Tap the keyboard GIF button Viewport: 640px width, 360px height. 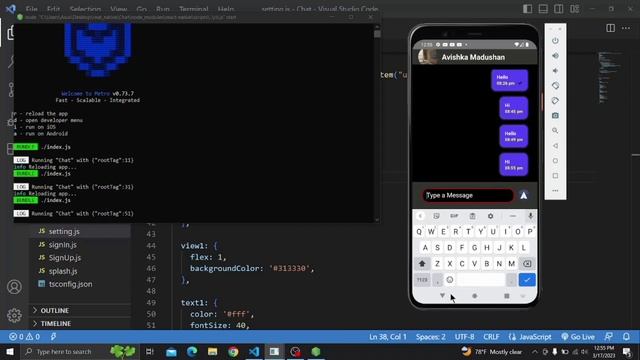[x=454, y=216]
